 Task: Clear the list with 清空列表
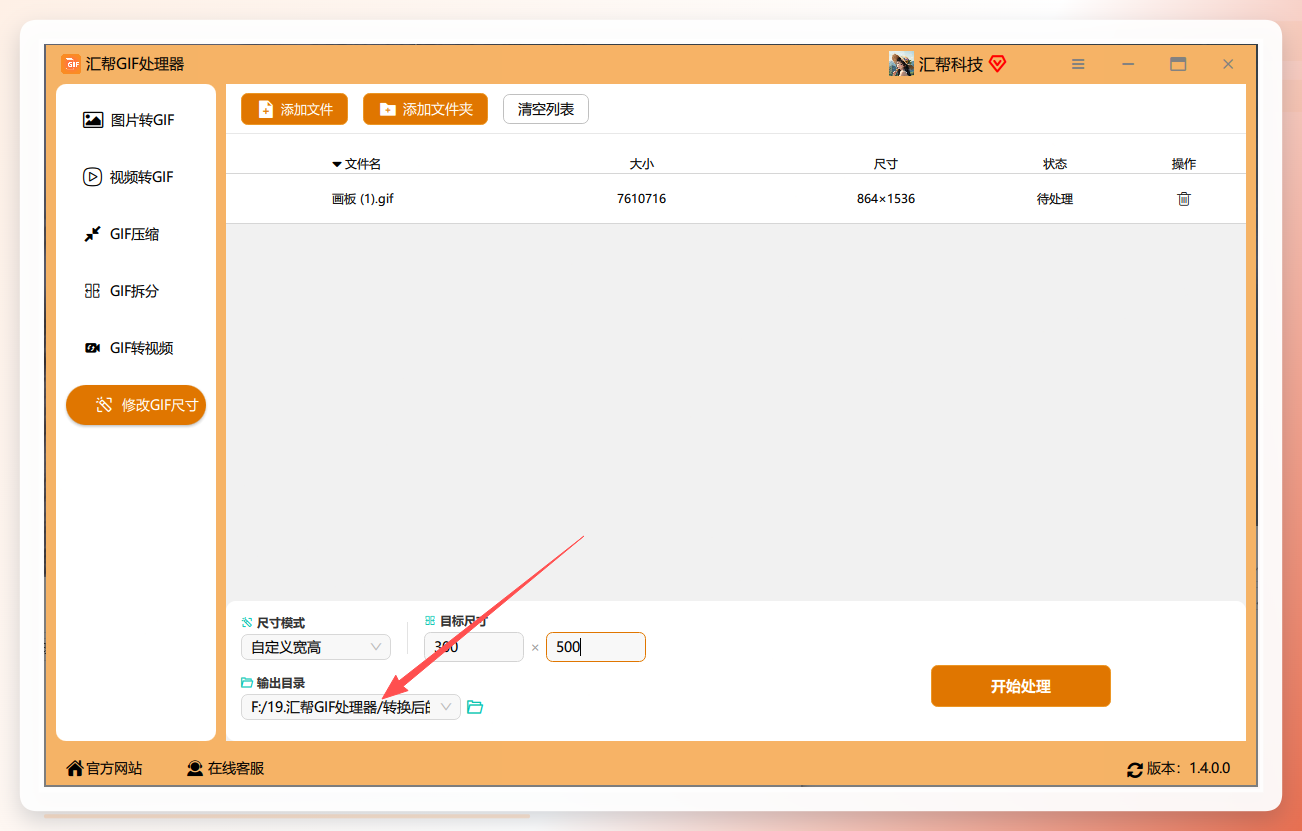point(546,109)
